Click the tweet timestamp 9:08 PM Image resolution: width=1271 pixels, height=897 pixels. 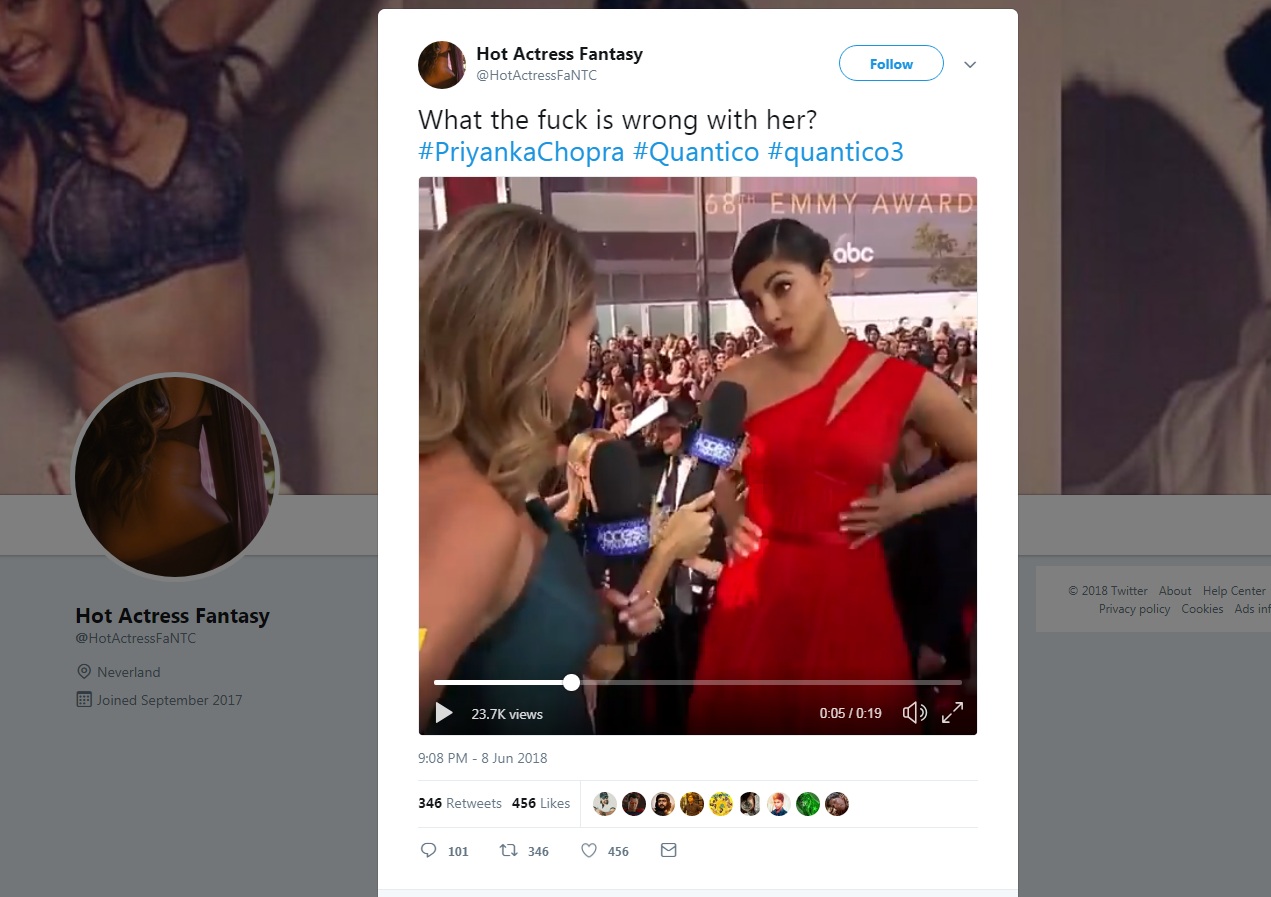point(483,758)
